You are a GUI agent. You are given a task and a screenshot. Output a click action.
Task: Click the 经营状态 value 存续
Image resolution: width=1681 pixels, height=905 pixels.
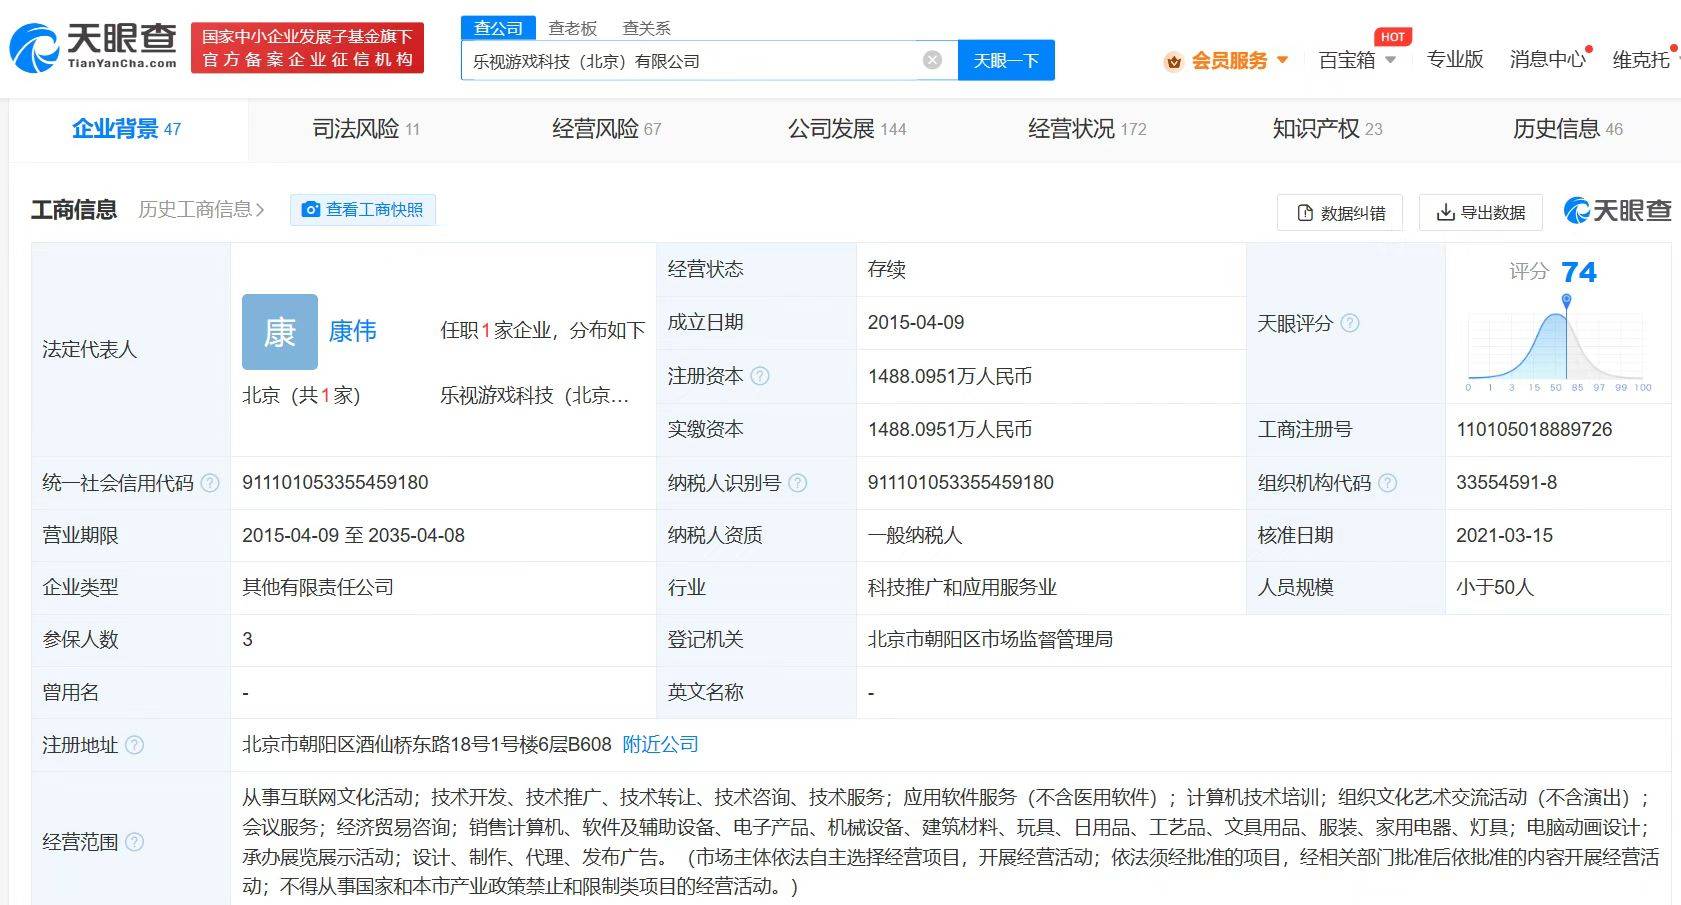tap(886, 269)
